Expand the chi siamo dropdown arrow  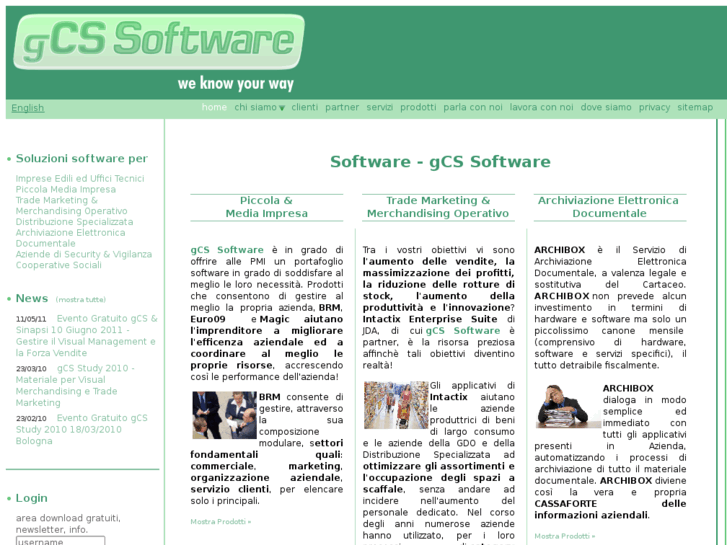(x=281, y=108)
